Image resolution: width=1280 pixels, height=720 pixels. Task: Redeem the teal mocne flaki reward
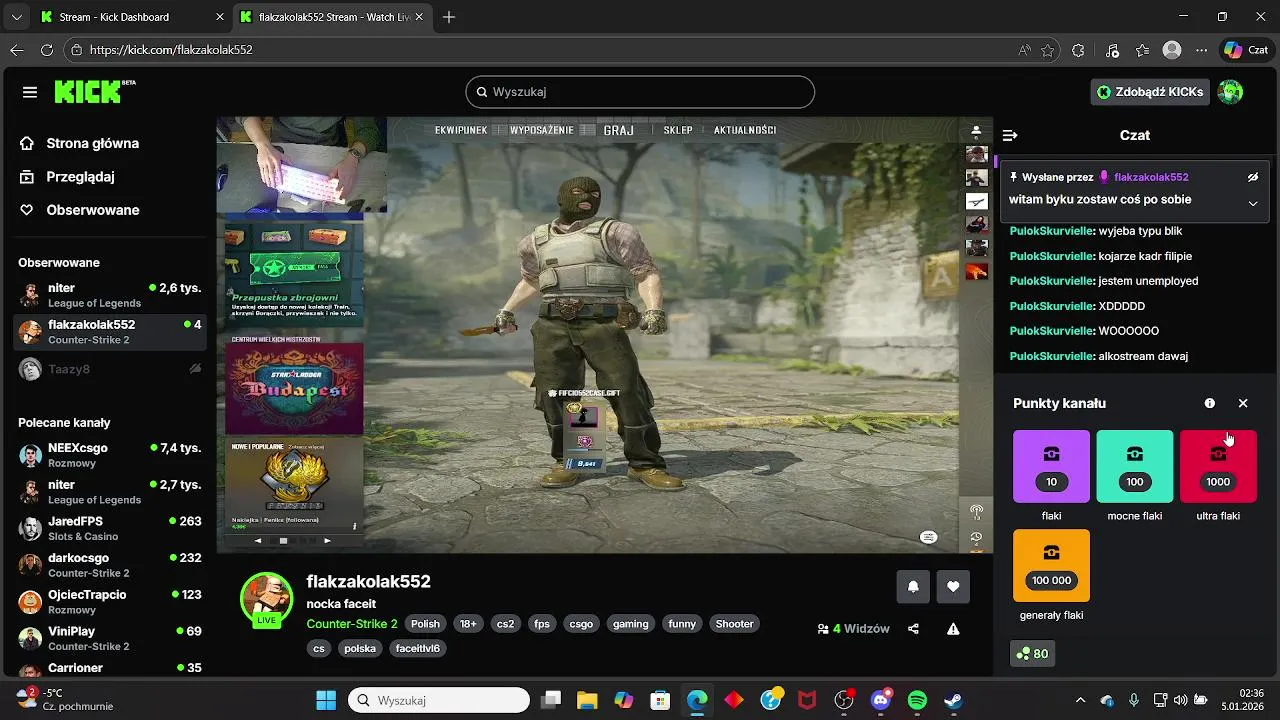pyautogui.click(x=1135, y=466)
